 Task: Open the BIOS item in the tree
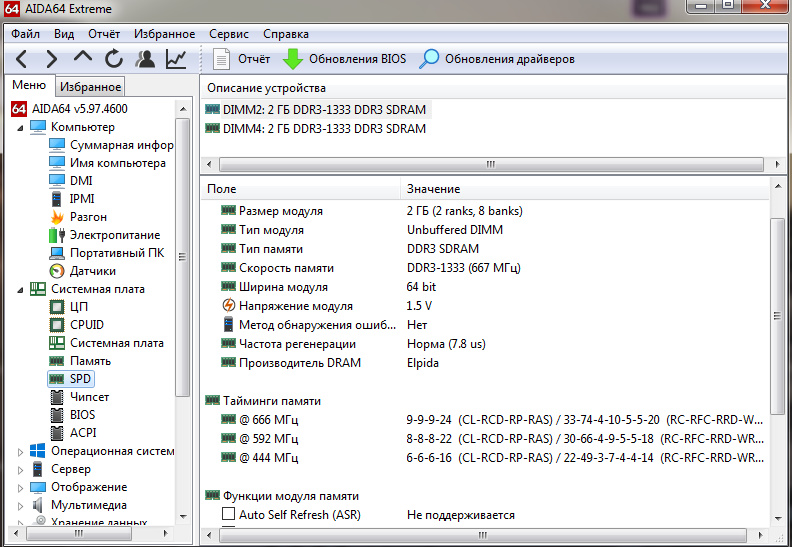(x=82, y=415)
